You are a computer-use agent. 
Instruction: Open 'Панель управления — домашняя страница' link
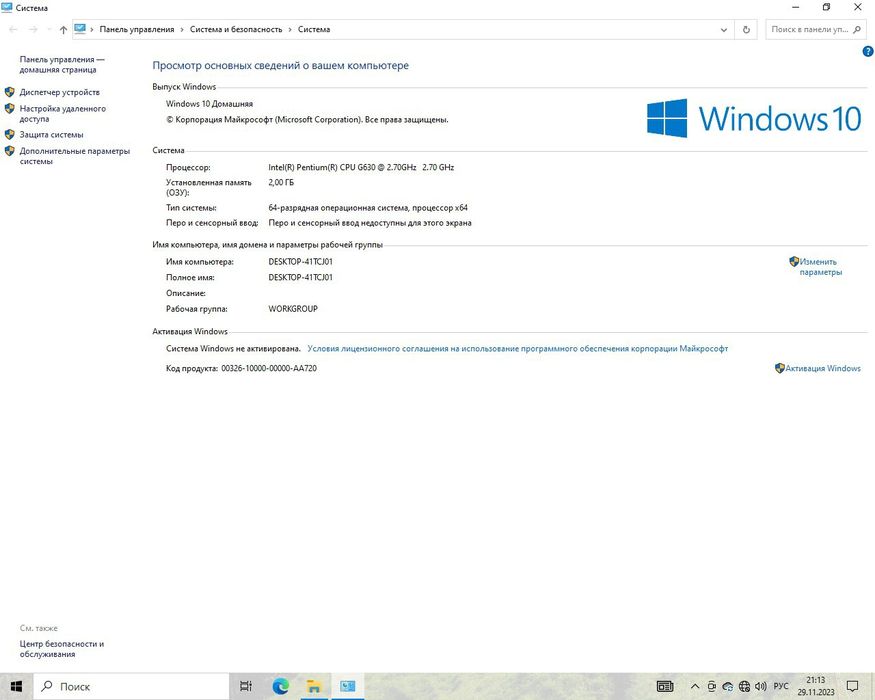click(62, 65)
